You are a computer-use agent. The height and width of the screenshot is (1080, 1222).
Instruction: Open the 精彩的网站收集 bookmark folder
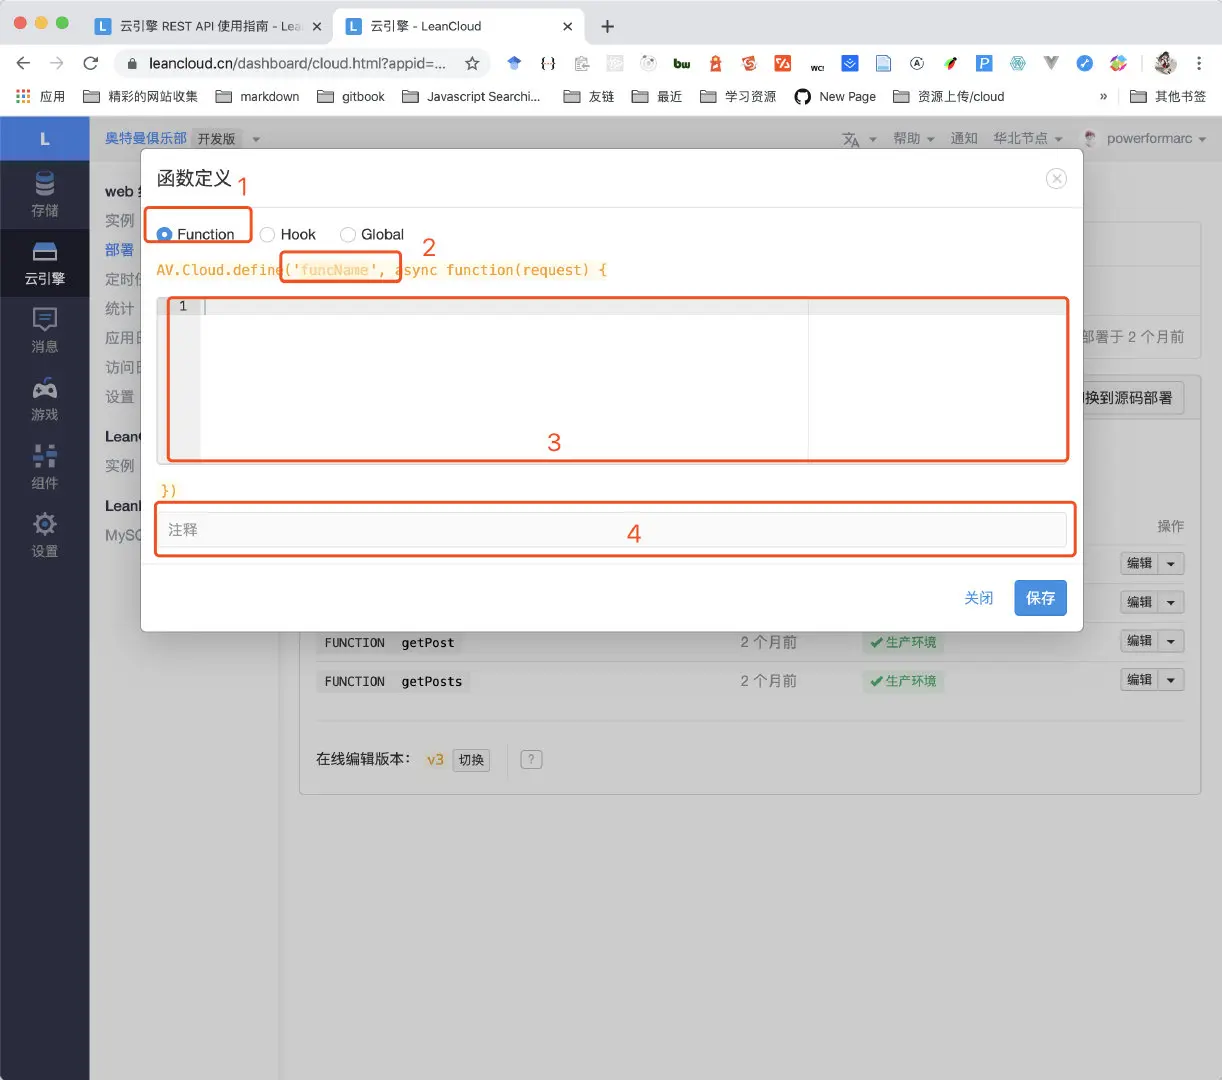tap(141, 96)
